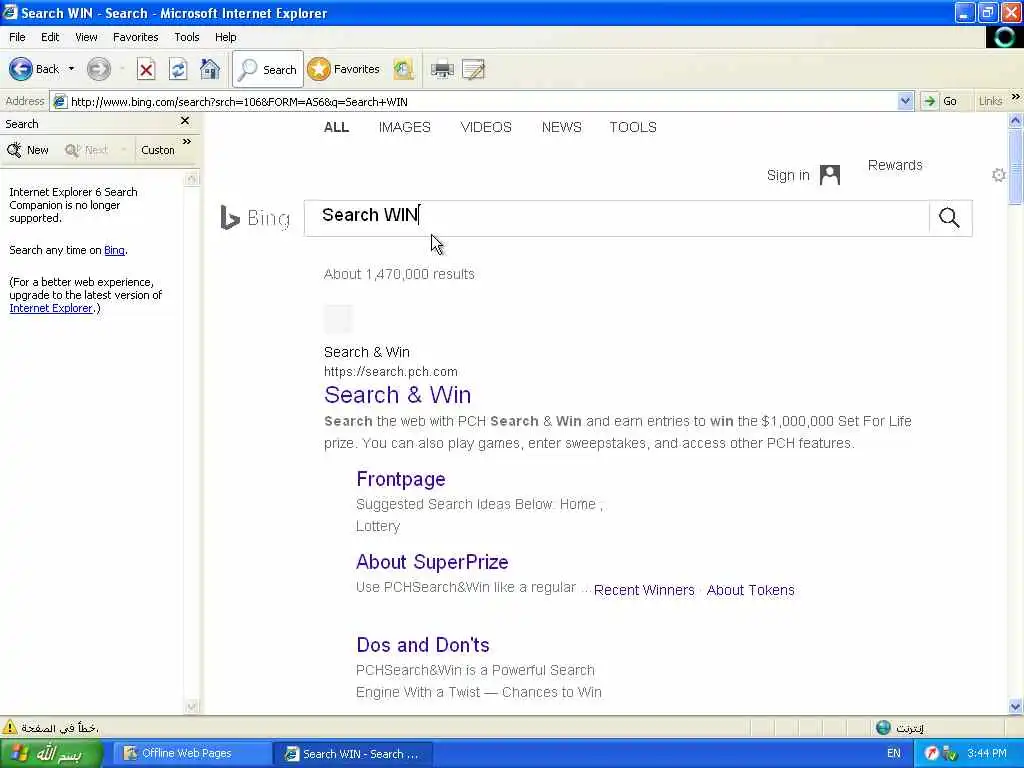
Task: Open the Recent Winners link
Action: [644, 590]
